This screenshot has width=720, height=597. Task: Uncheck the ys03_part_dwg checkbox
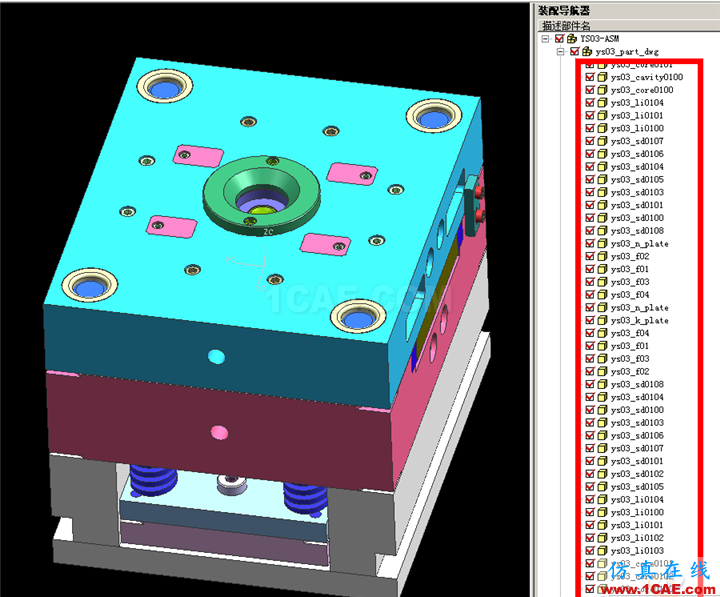tap(574, 51)
